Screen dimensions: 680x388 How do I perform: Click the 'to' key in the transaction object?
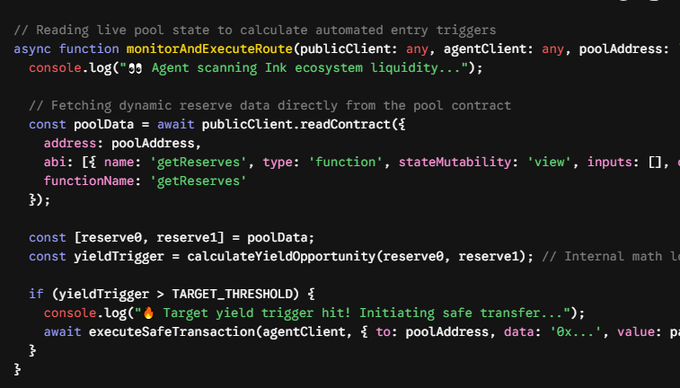[383, 332]
